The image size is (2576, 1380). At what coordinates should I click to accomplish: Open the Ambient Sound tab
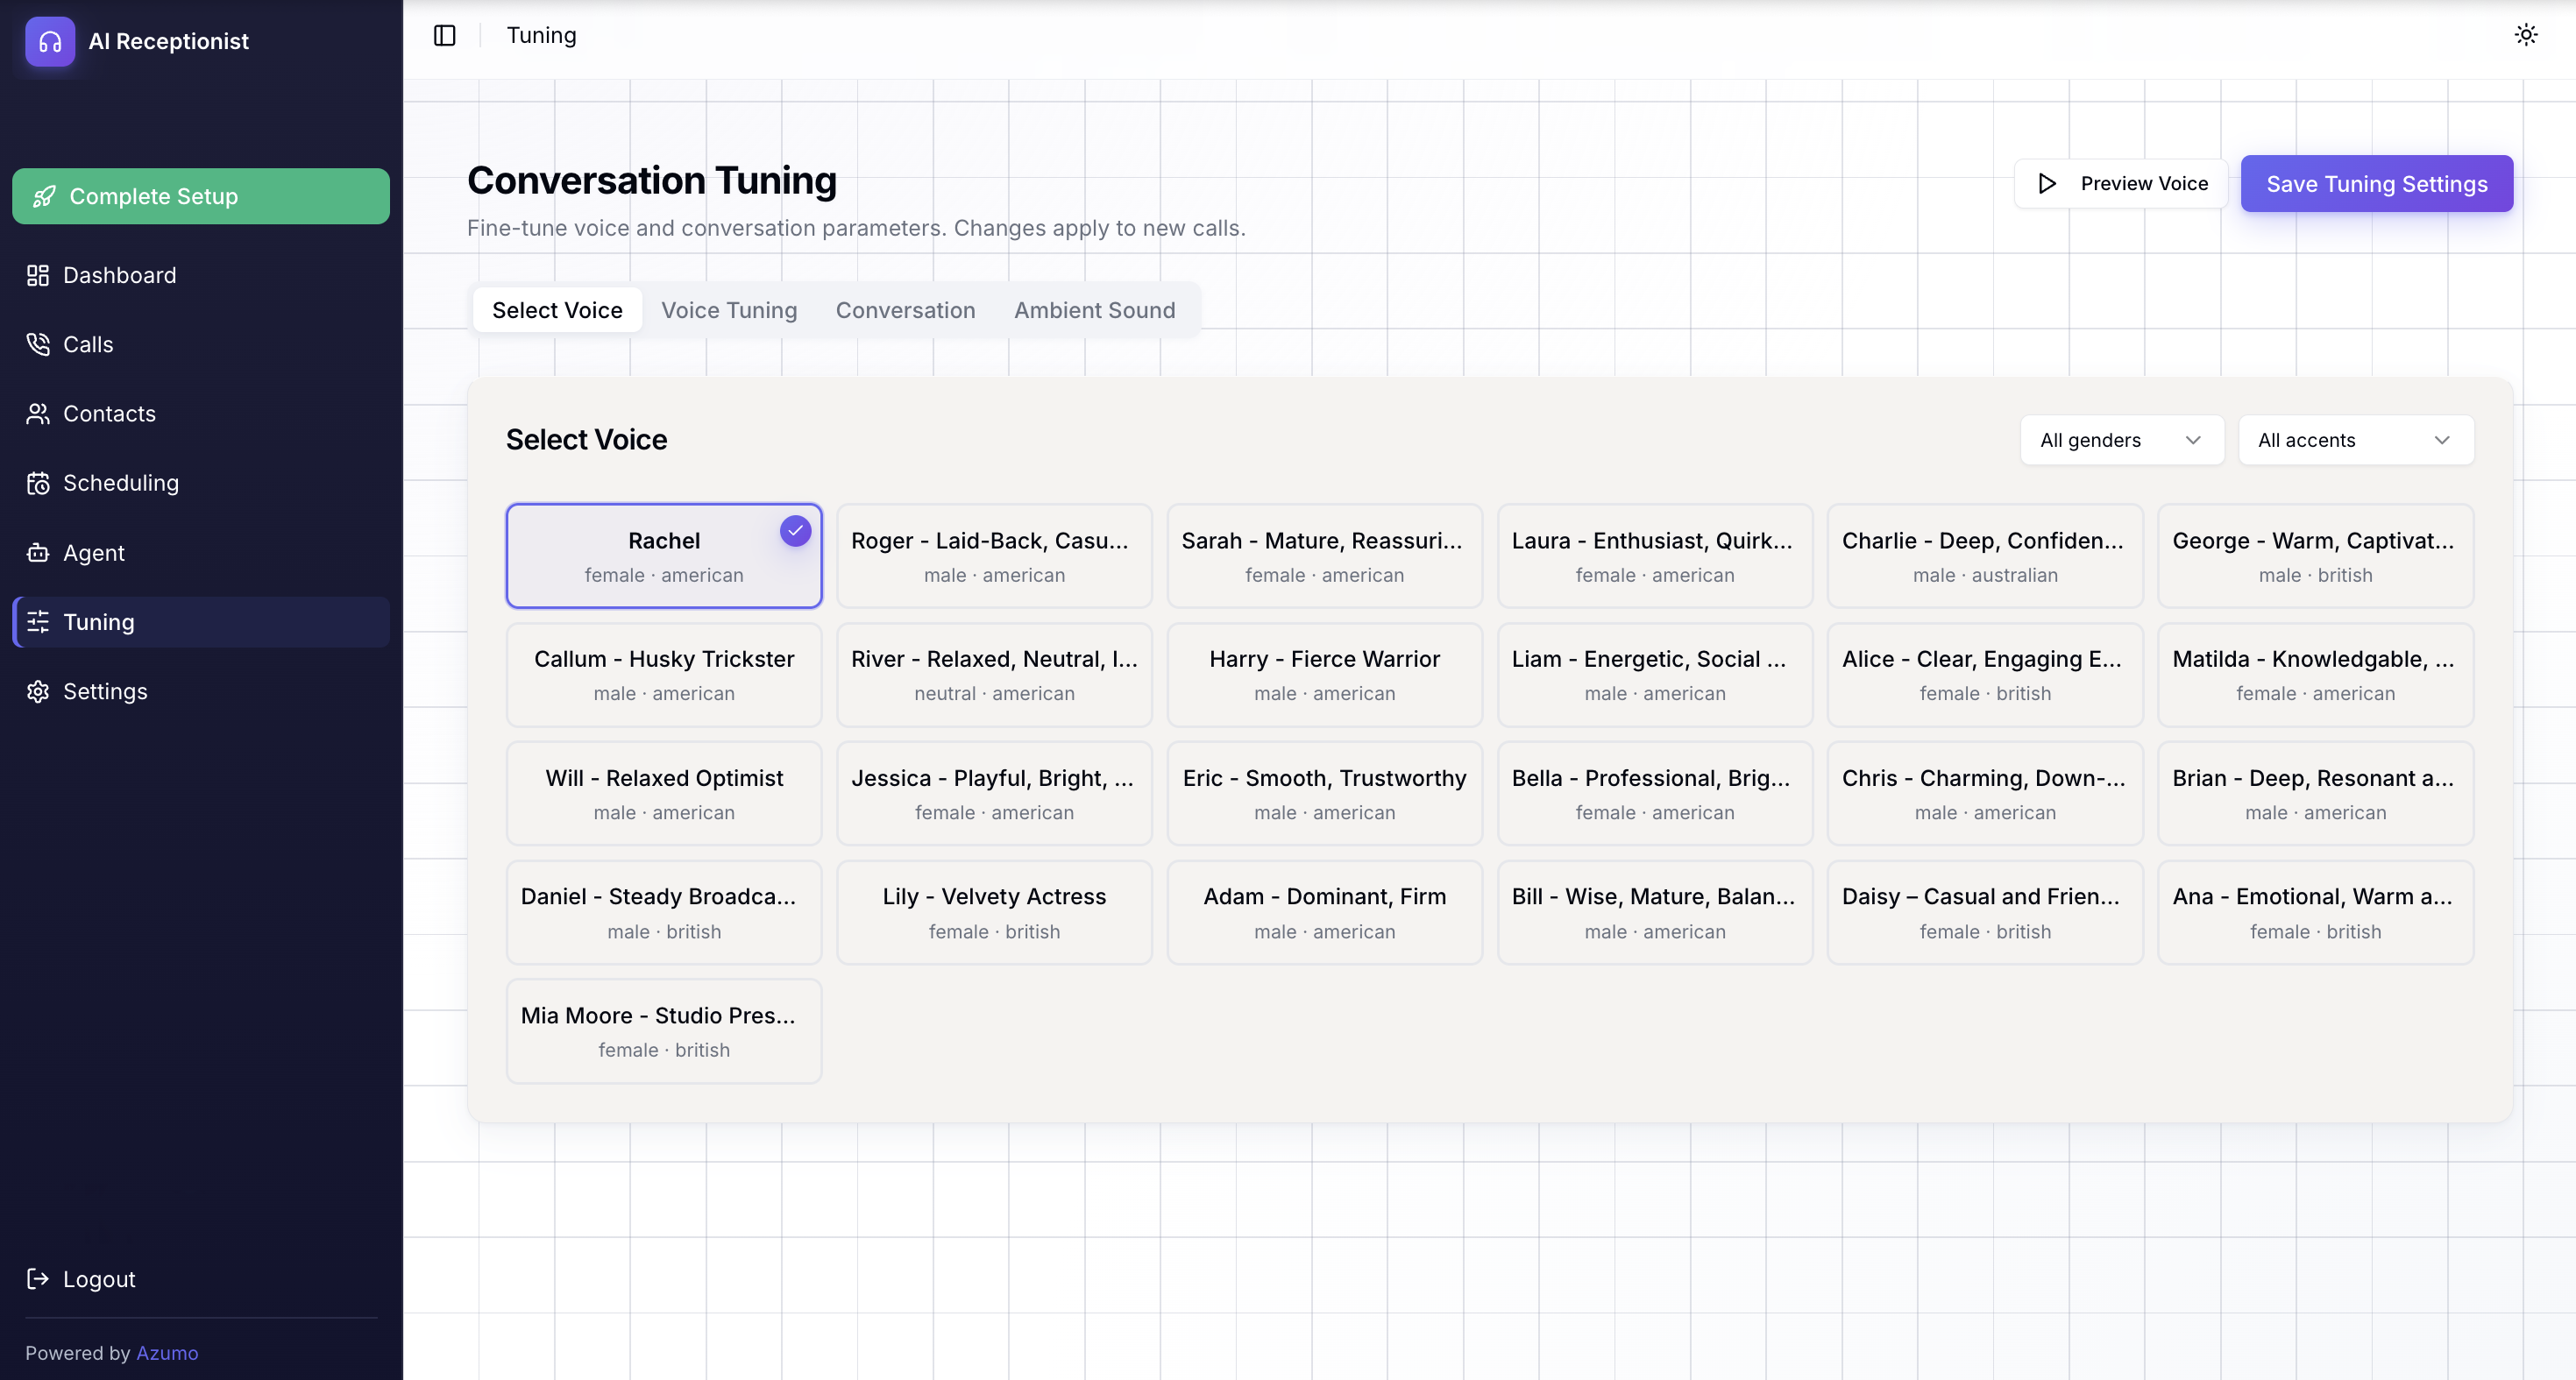click(x=1095, y=310)
